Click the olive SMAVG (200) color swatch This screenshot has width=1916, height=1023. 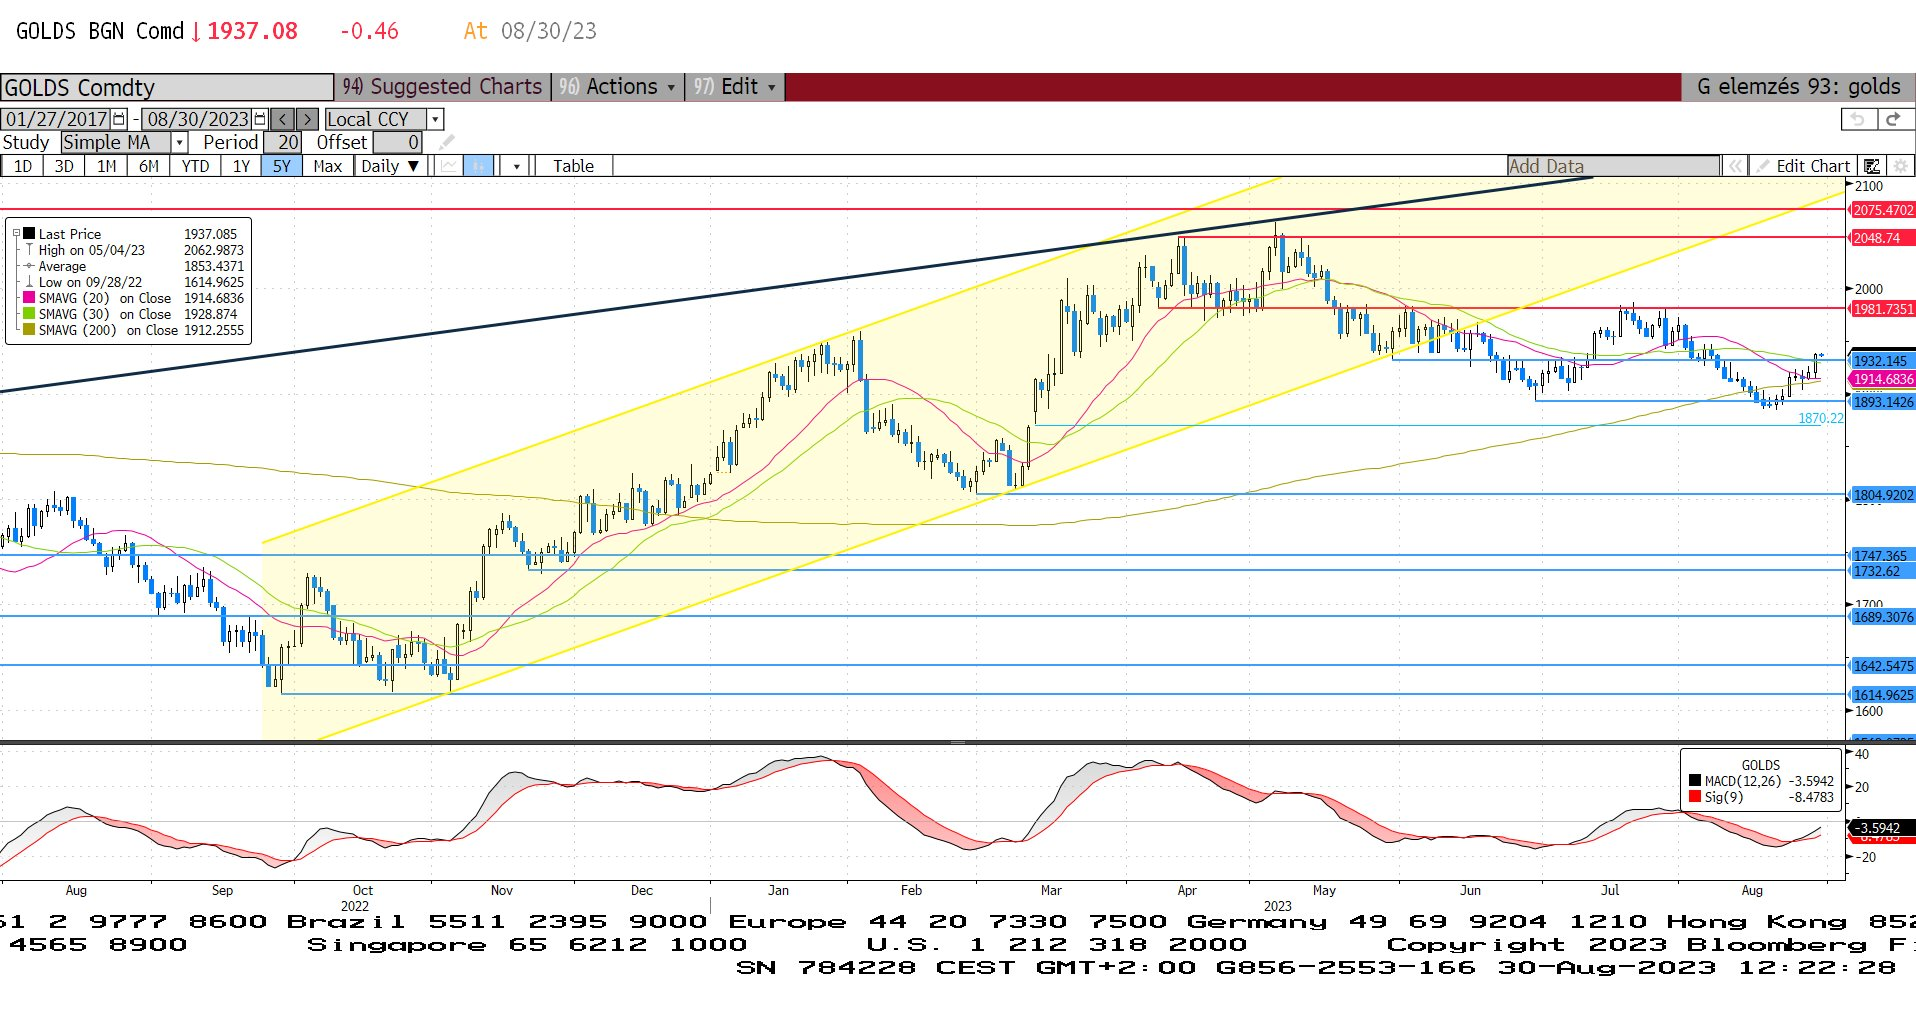pyautogui.click(x=30, y=330)
